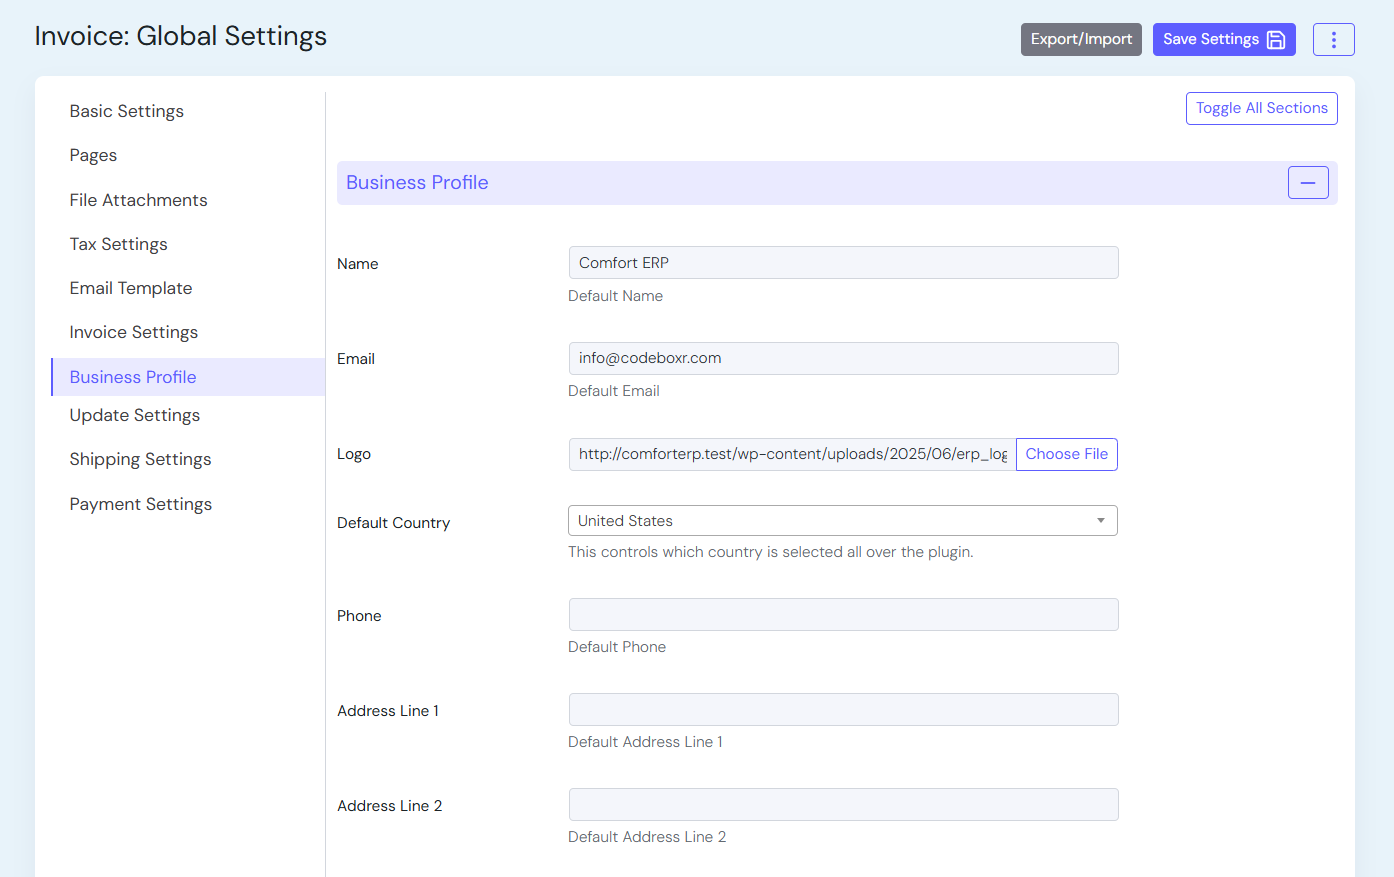Select Update Settings in sidebar
This screenshot has height=877, width=1394.
click(135, 415)
